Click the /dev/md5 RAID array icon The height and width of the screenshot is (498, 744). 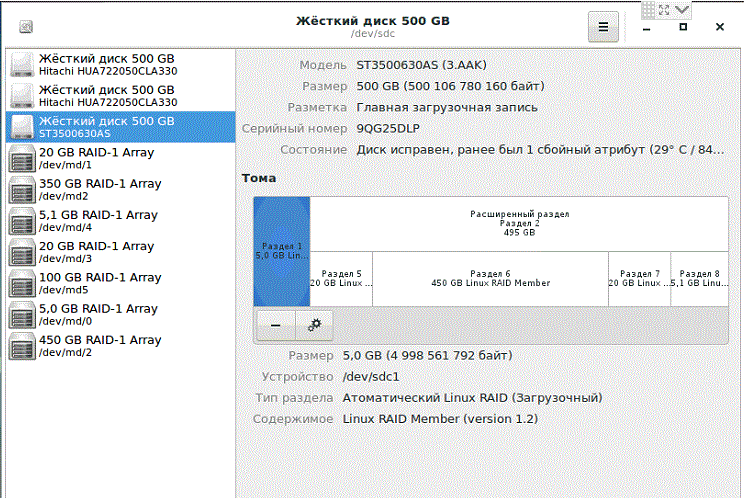[x=22, y=284]
